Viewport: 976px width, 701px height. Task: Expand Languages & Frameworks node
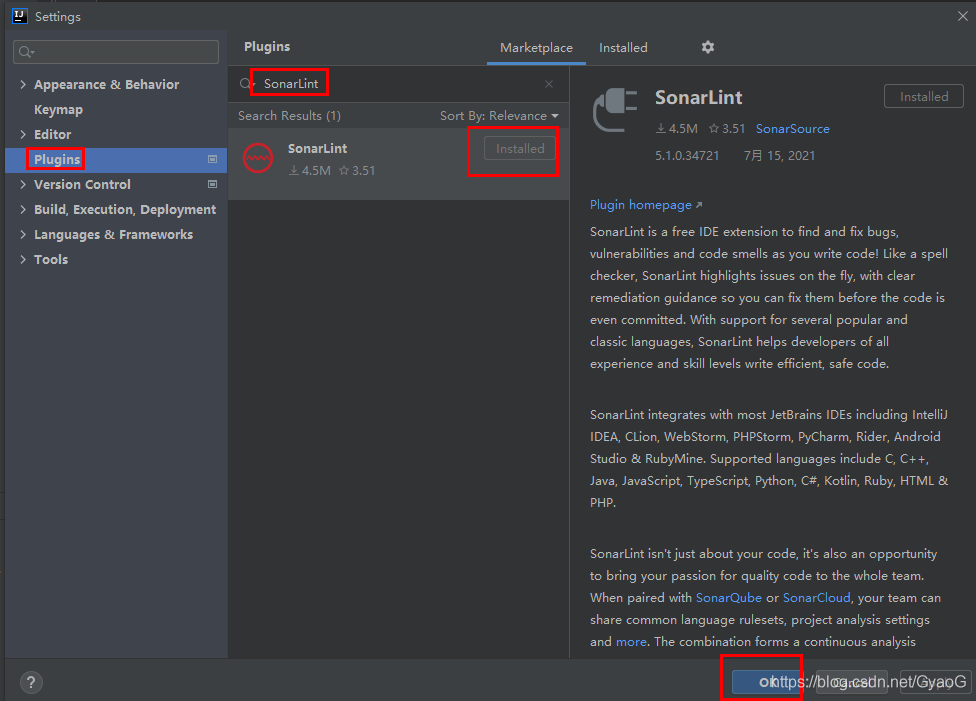pos(23,234)
